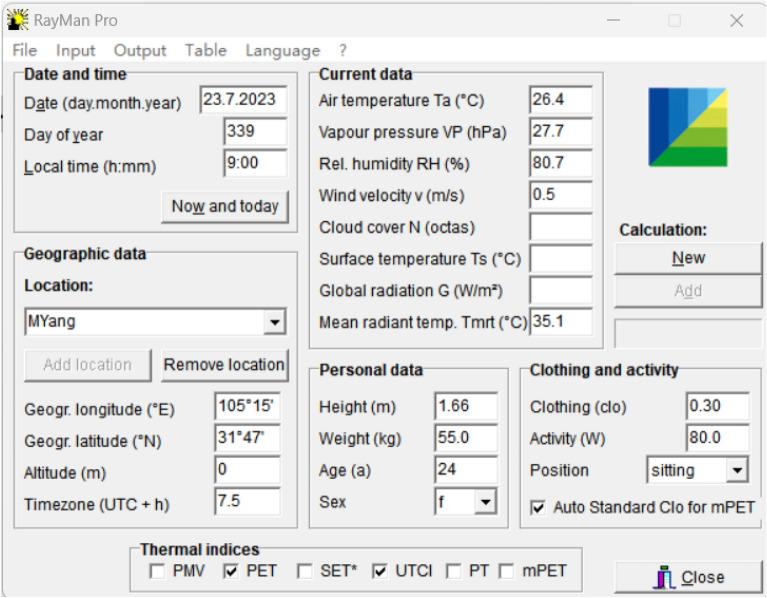Enable the PMV thermal index checkbox

(x=157, y=572)
